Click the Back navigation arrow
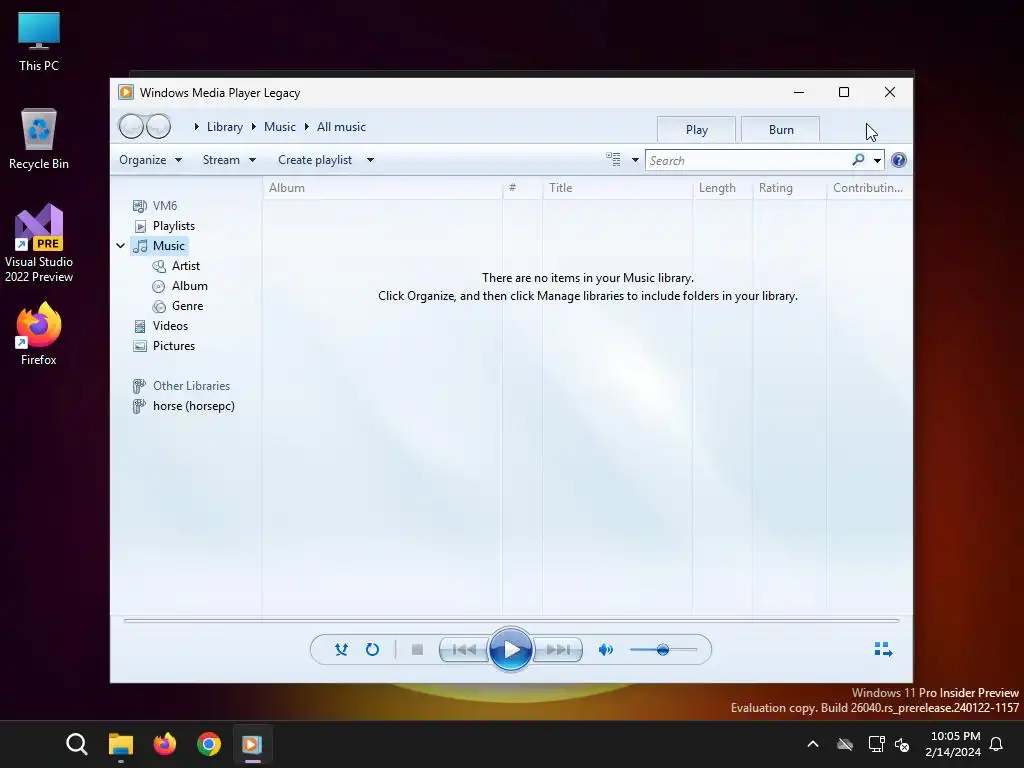 (x=131, y=126)
